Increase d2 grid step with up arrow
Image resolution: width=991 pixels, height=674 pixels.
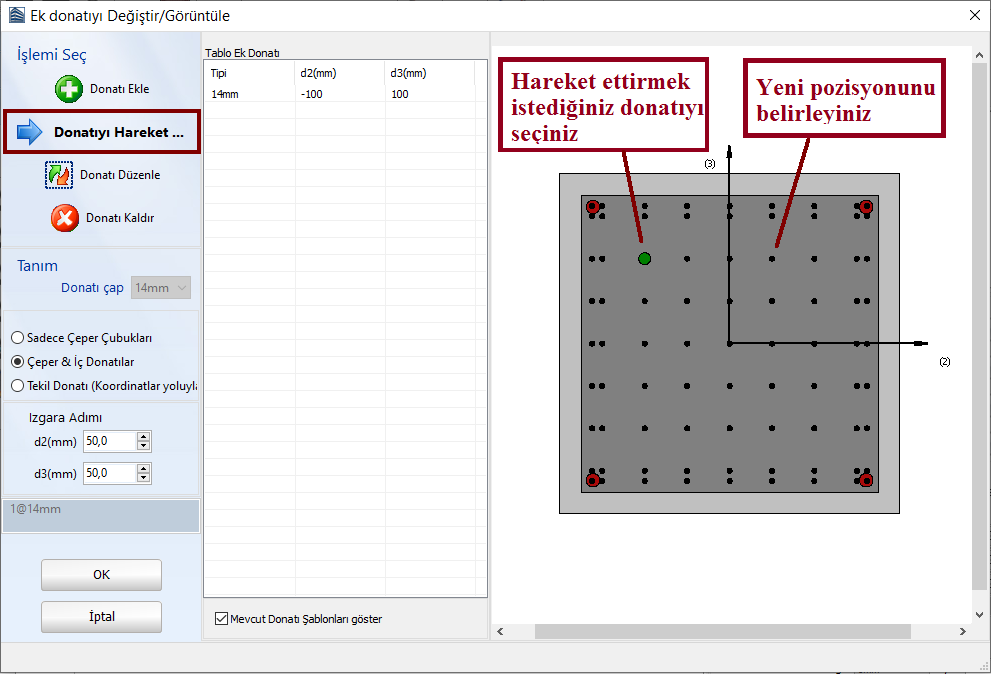coord(144,436)
